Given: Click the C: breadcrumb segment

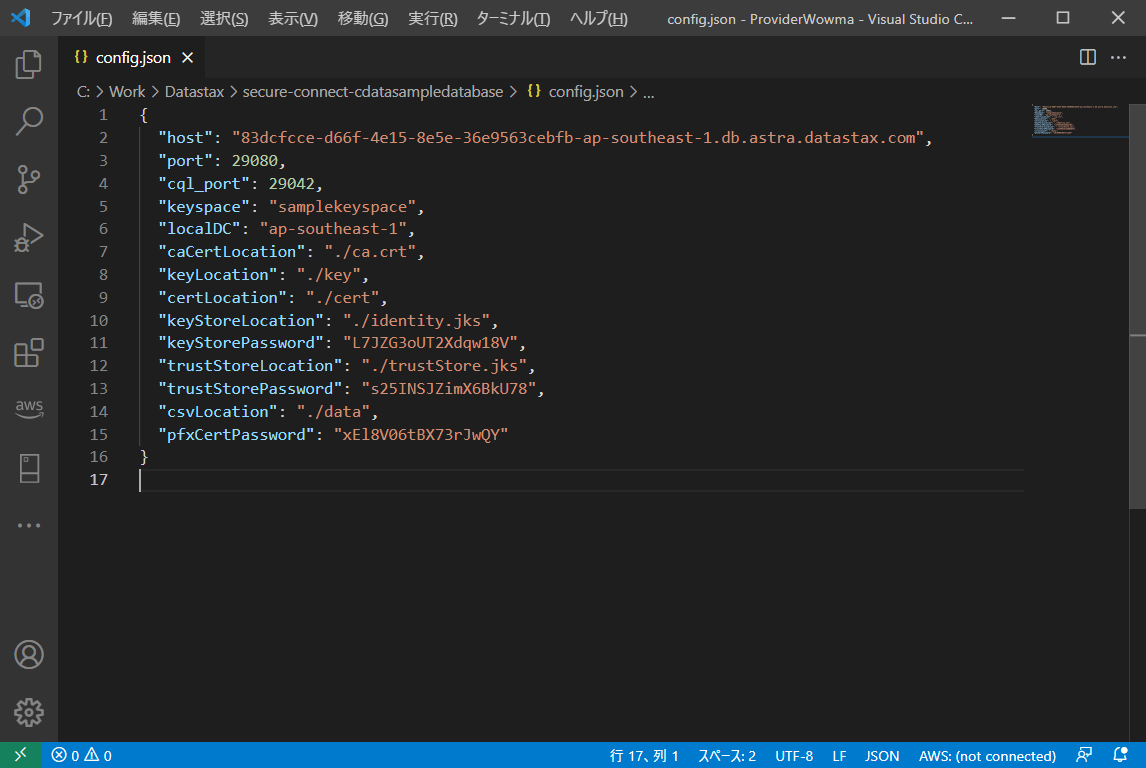Looking at the screenshot, I should coord(83,91).
